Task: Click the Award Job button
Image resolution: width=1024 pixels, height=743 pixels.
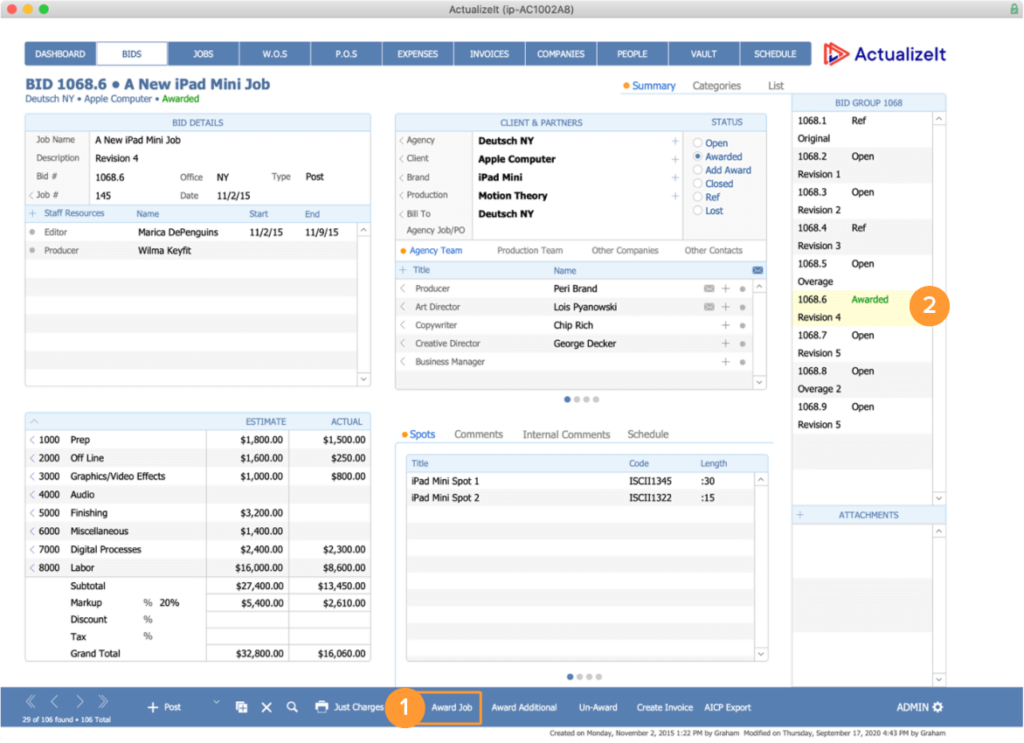Action: pyautogui.click(x=452, y=708)
